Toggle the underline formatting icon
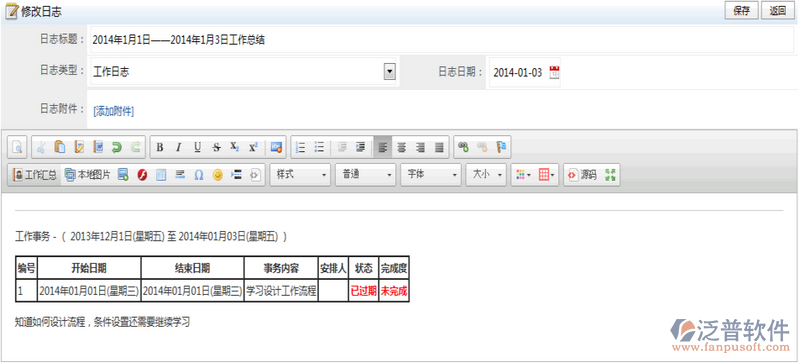The height and width of the screenshot is (363, 800). [x=197, y=148]
